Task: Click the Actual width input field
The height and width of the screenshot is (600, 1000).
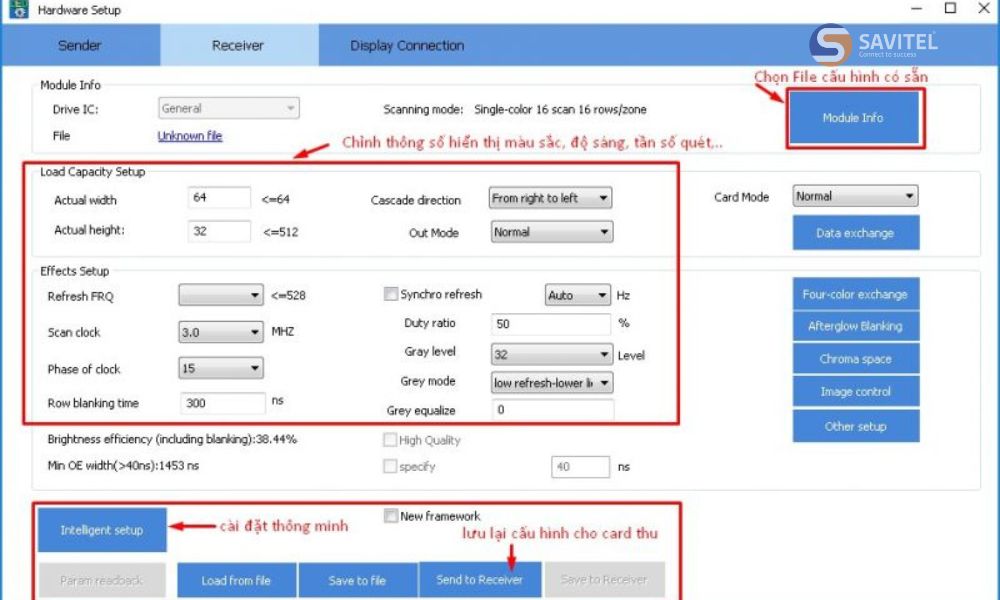Action: pos(219,199)
